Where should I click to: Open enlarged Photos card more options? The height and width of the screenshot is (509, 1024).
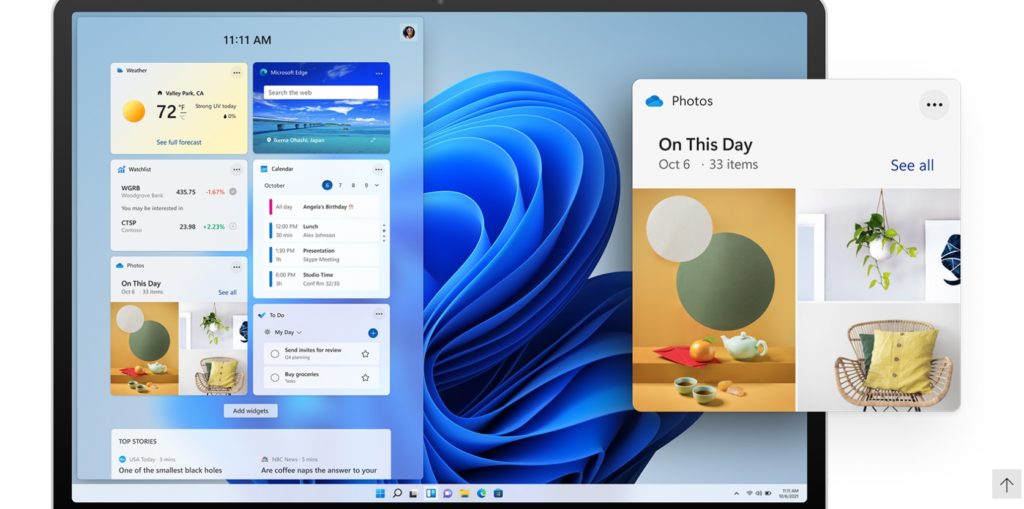coord(935,105)
